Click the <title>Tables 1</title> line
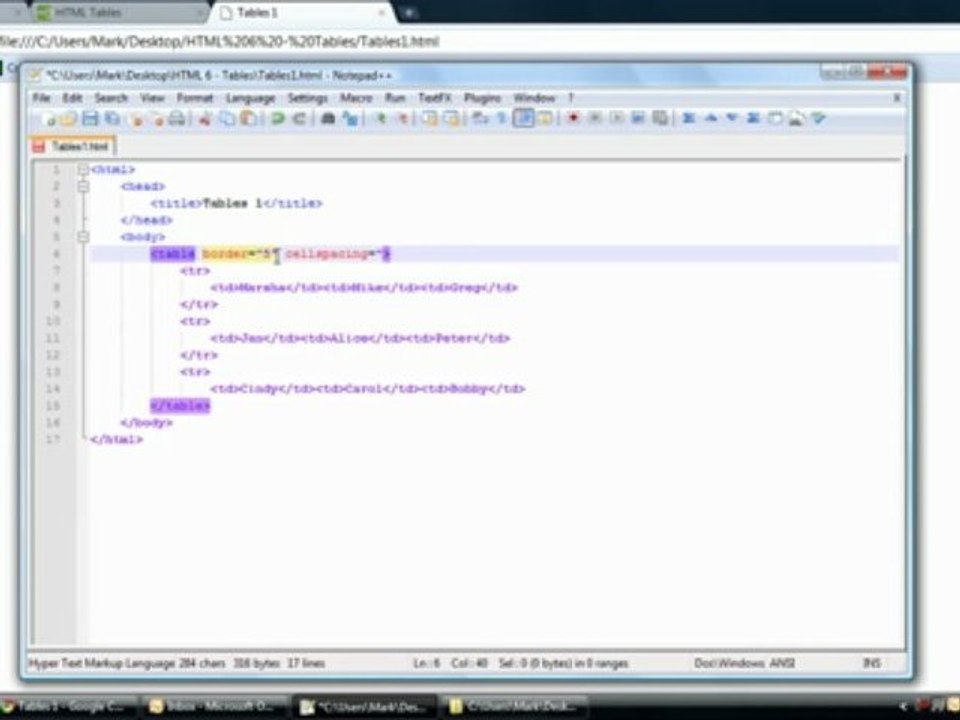The image size is (960, 720). 236,203
